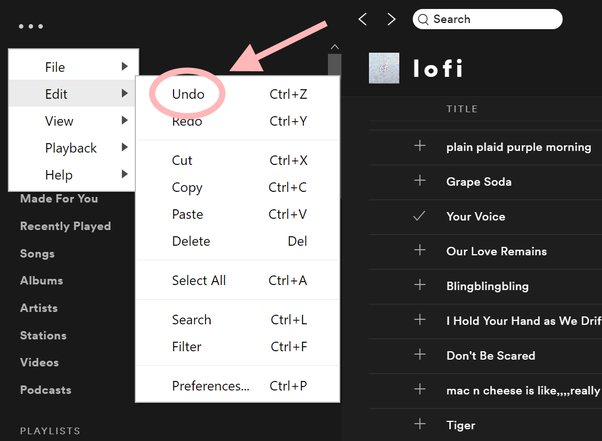The height and width of the screenshot is (441, 602).
Task: Select Delete in the Edit submenu
Action: pyautogui.click(x=238, y=241)
